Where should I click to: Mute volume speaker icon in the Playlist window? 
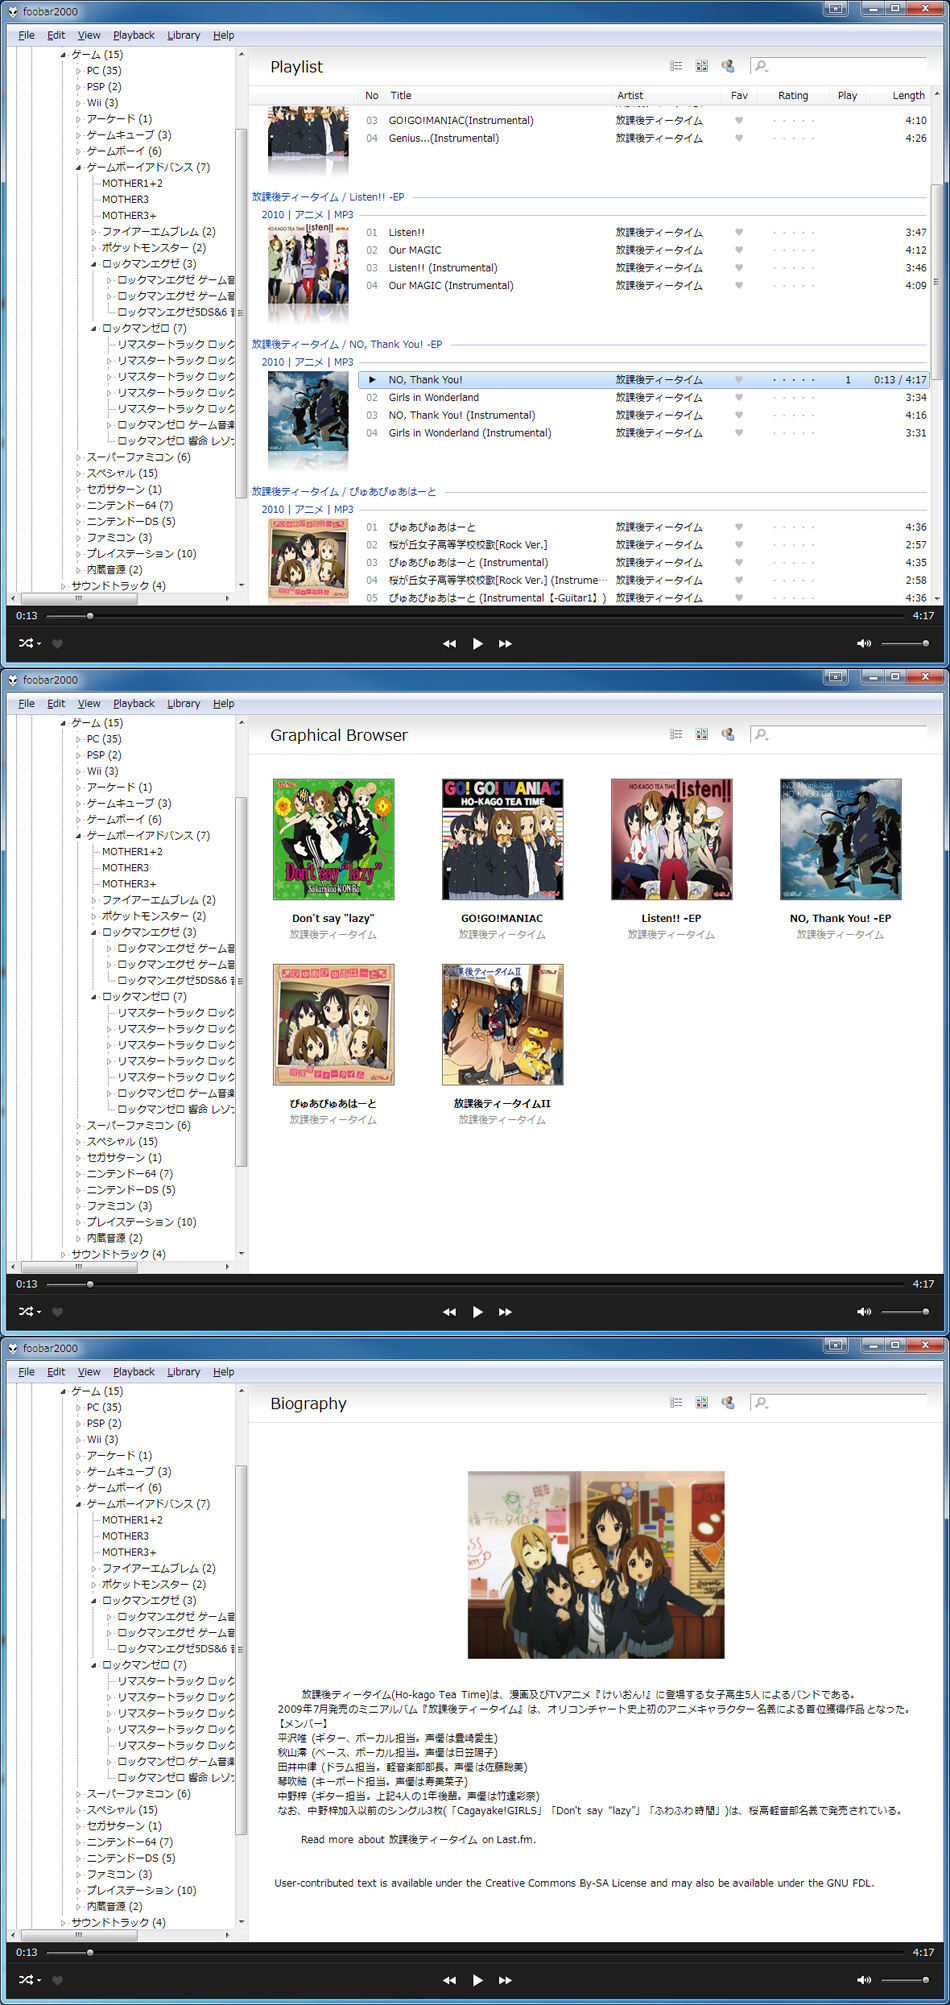coord(864,644)
